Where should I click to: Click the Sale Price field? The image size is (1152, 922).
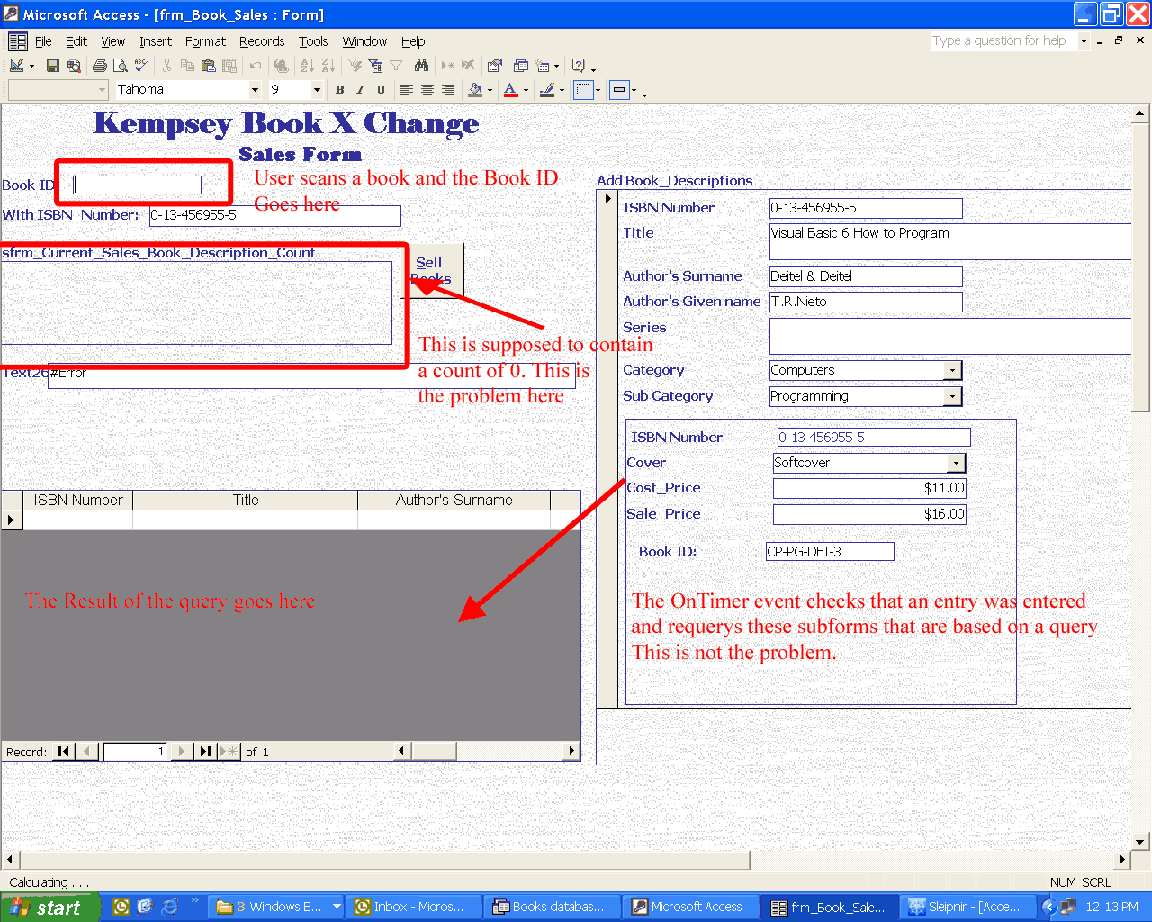[x=870, y=514]
